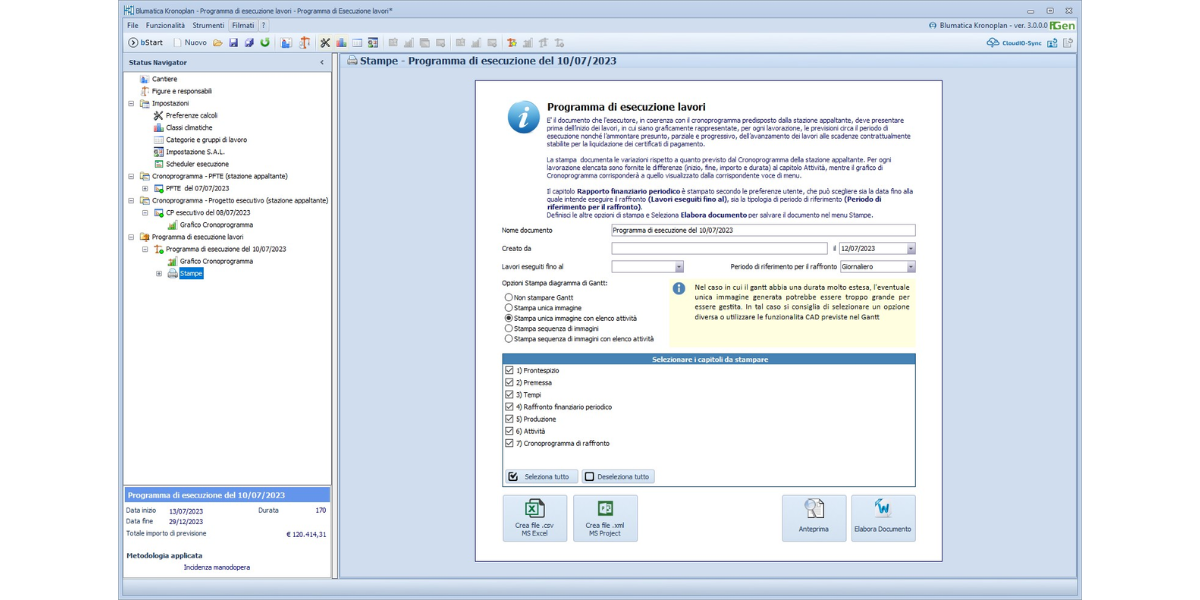
Task: Open the 'Lavori eseguiti fino al' dropdown
Action: tap(679, 267)
